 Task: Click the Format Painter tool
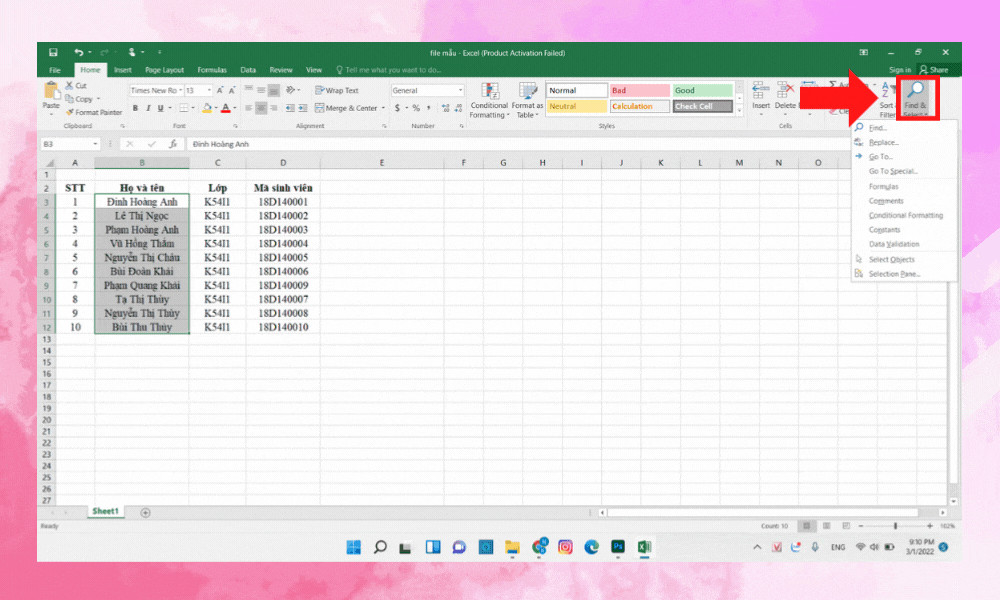coord(94,112)
